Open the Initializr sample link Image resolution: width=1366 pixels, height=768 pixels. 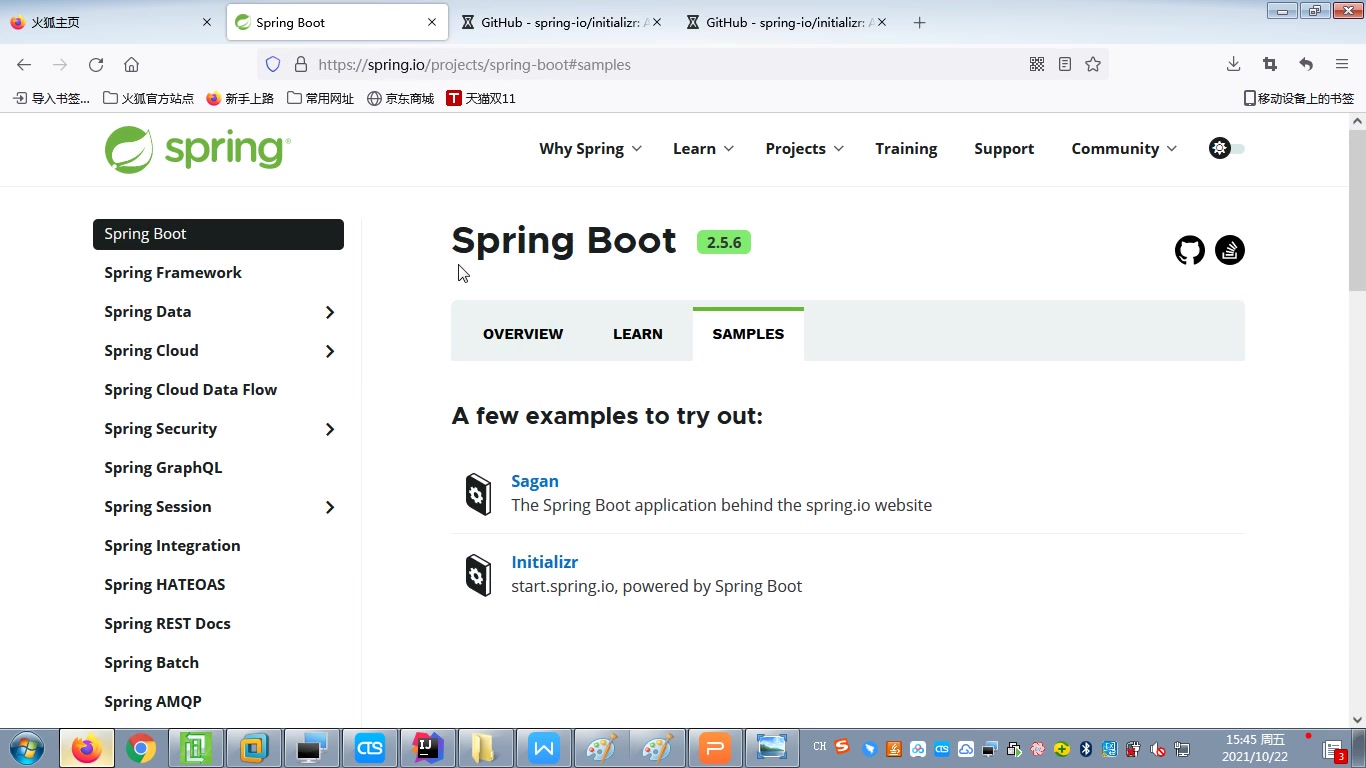tap(545, 562)
